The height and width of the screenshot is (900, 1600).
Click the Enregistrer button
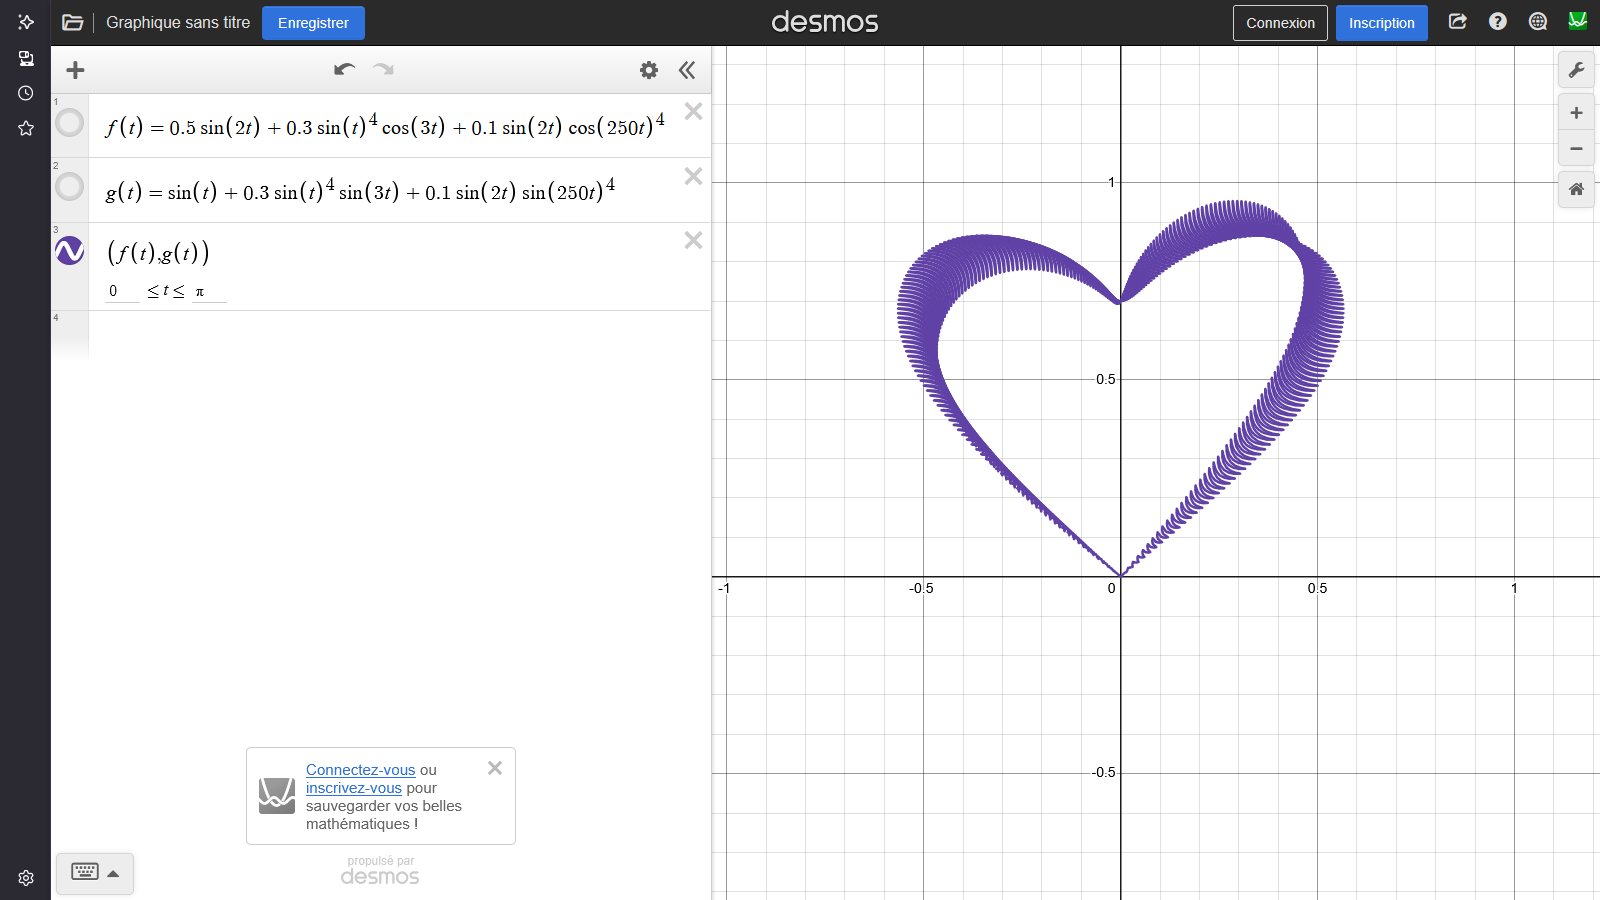point(313,23)
